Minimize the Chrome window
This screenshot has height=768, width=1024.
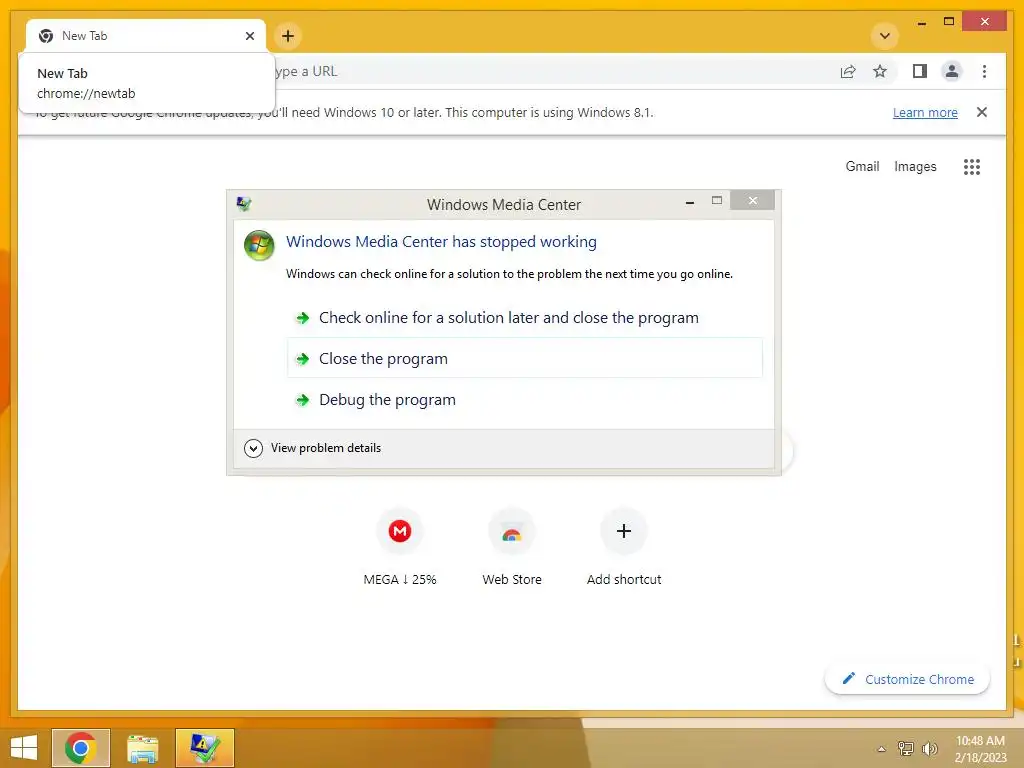coord(921,23)
